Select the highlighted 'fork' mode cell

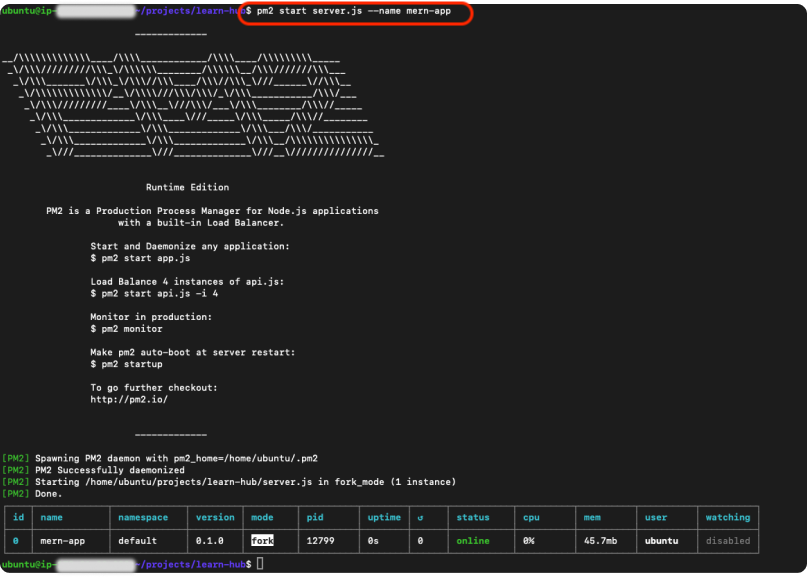tap(262, 541)
